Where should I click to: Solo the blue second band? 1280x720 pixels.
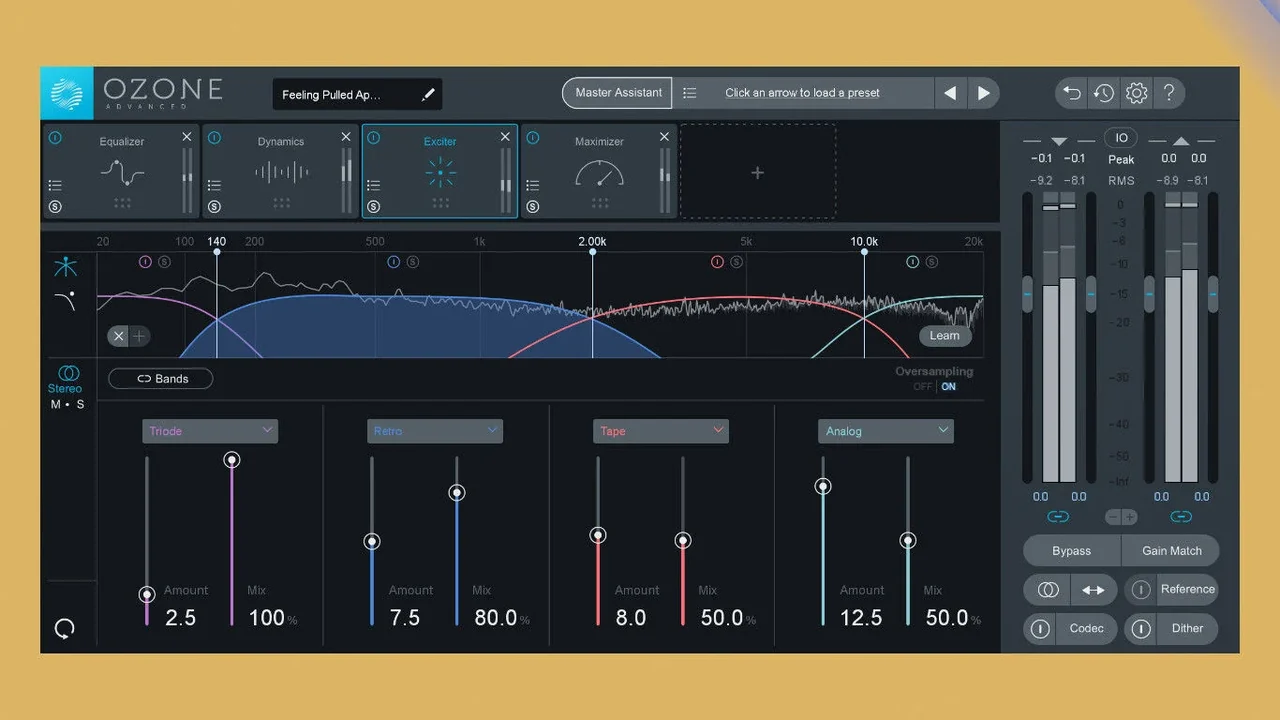(x=413, y=262)
